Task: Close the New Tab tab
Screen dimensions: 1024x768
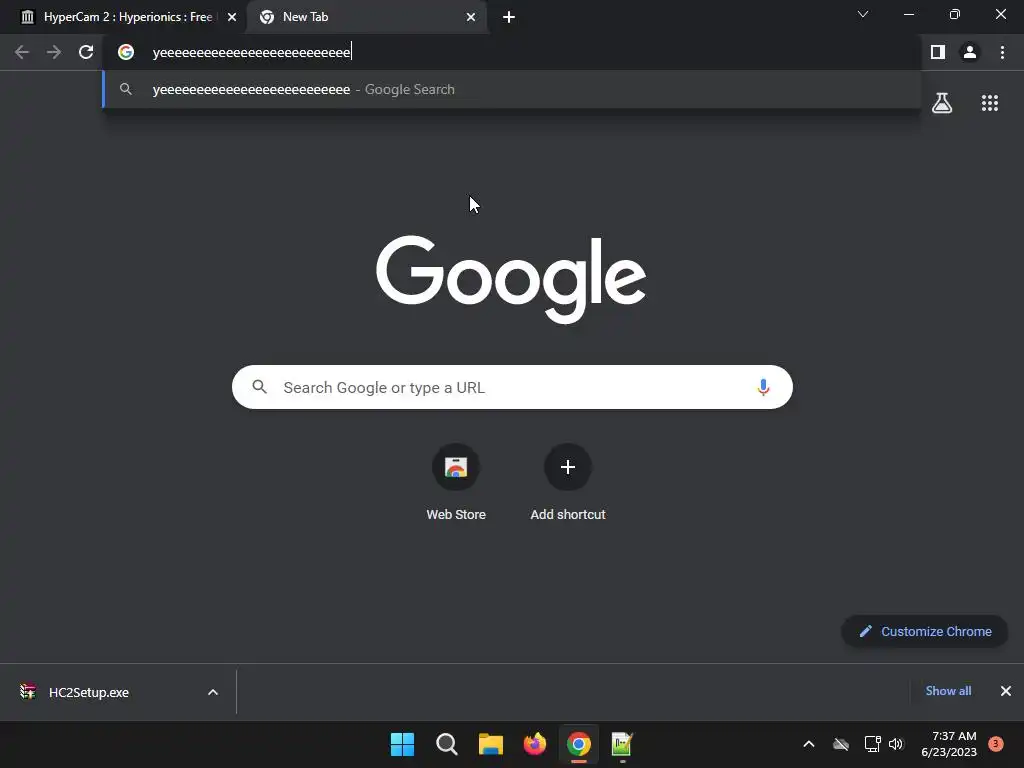Action: tap(471, 17)
